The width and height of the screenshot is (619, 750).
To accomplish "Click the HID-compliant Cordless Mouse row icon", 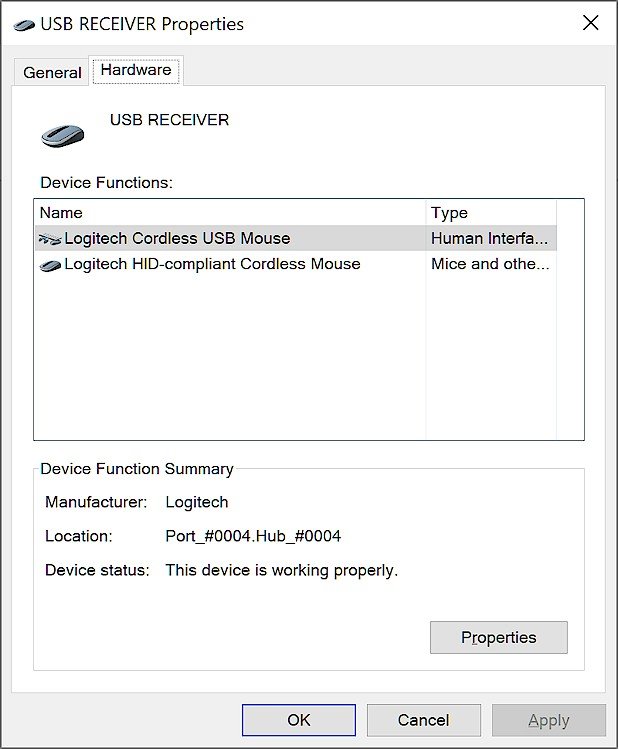I will click(x=49, y=265).
